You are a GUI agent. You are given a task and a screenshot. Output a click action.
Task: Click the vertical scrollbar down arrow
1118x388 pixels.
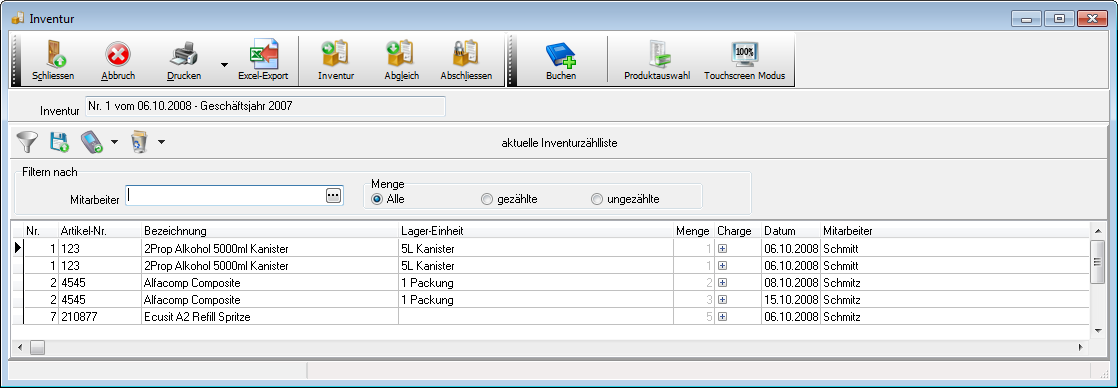[x=1098, y=331]
